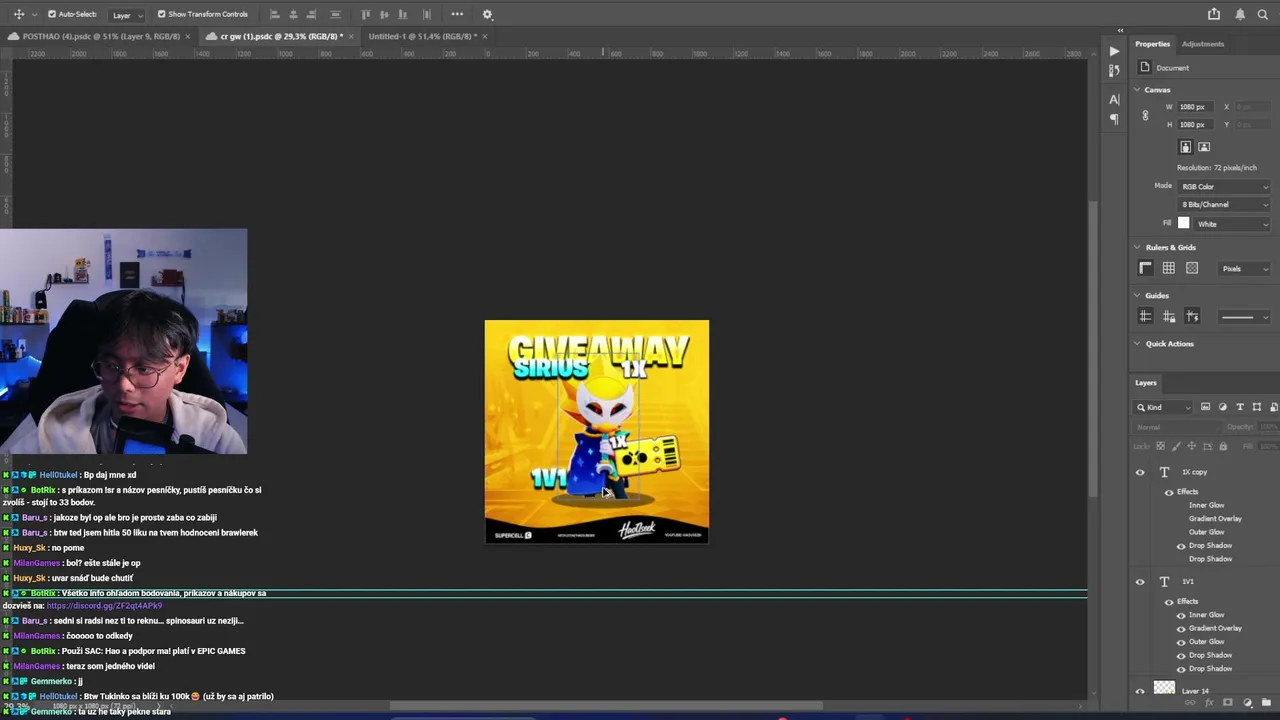Open discord.gg link in chat

[104, 606]
